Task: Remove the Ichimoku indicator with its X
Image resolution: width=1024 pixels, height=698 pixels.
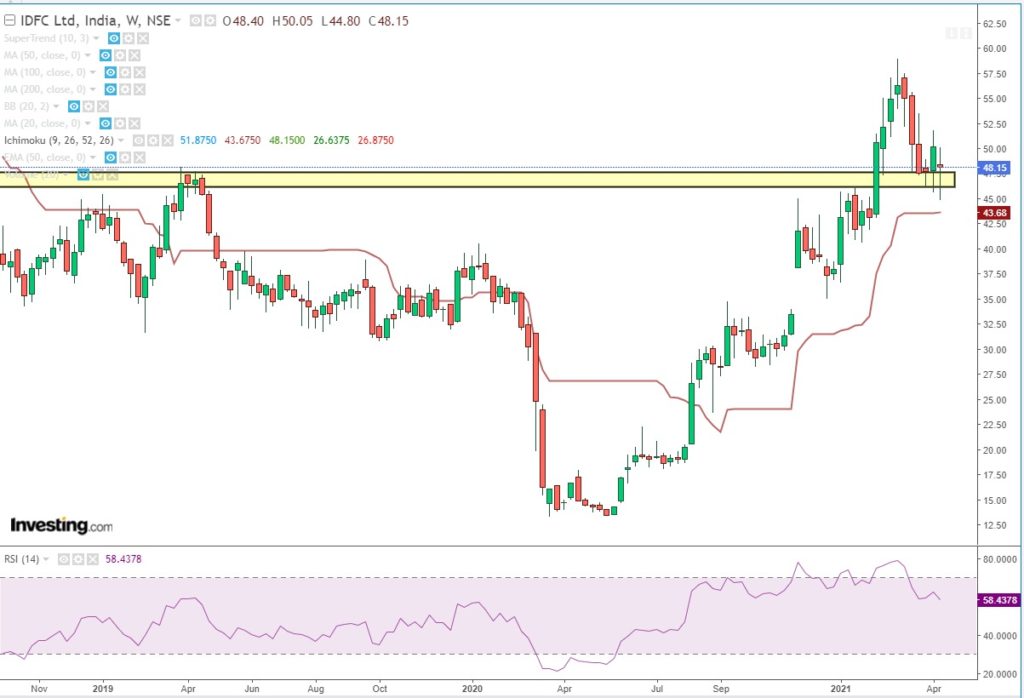Action: point(167,140)
